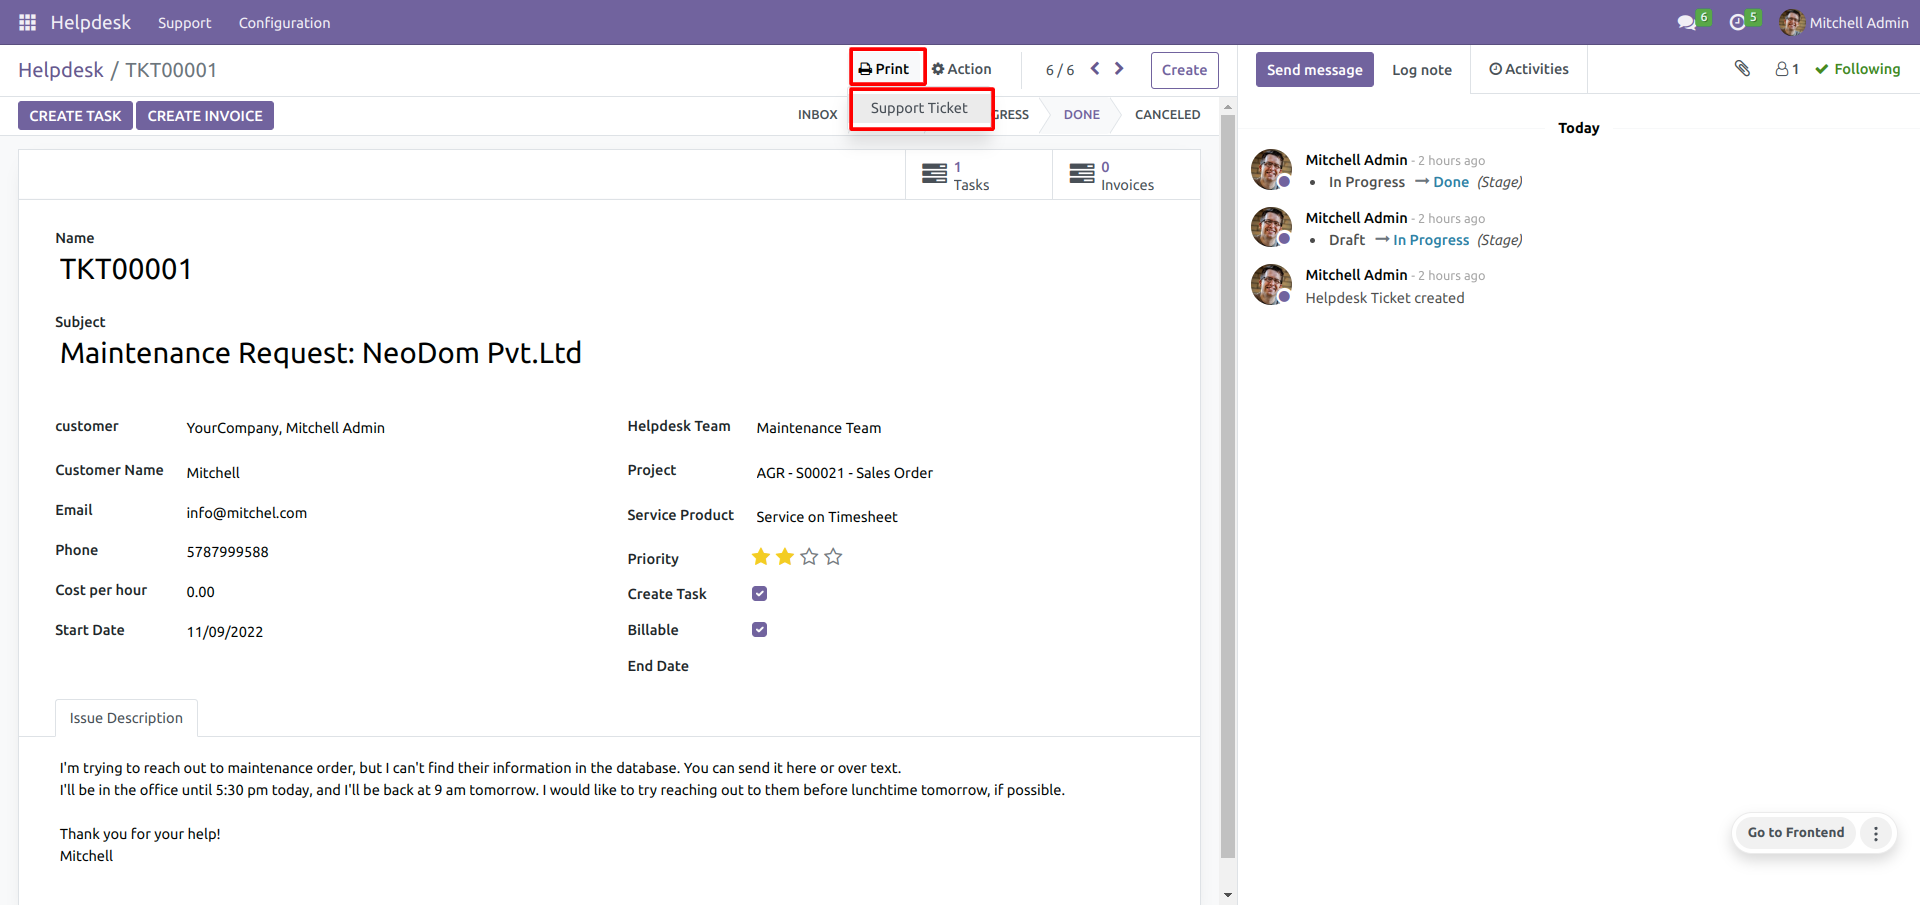Open Mitchell Admin user menu

click(x=1844, y=22)
